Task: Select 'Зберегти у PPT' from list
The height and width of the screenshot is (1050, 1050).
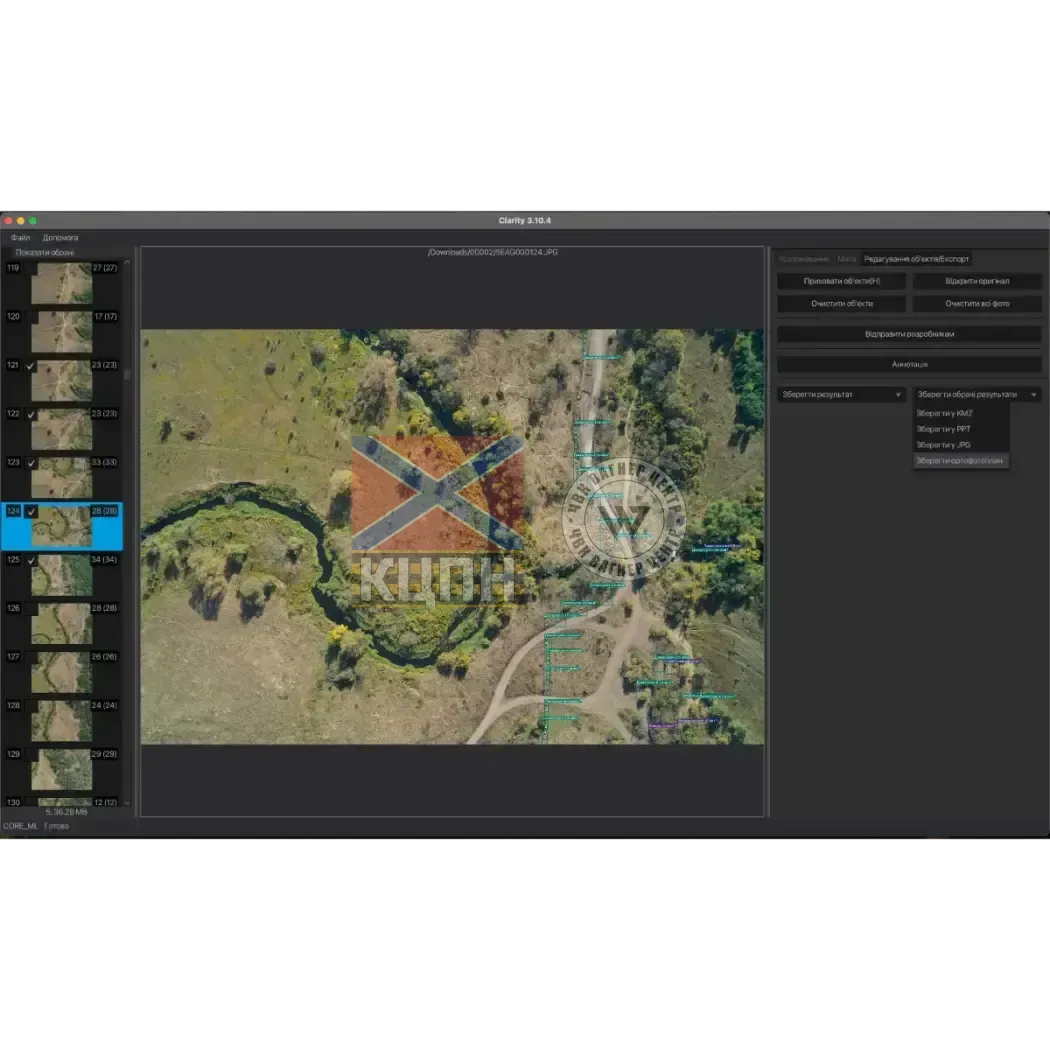Action: 943,429
